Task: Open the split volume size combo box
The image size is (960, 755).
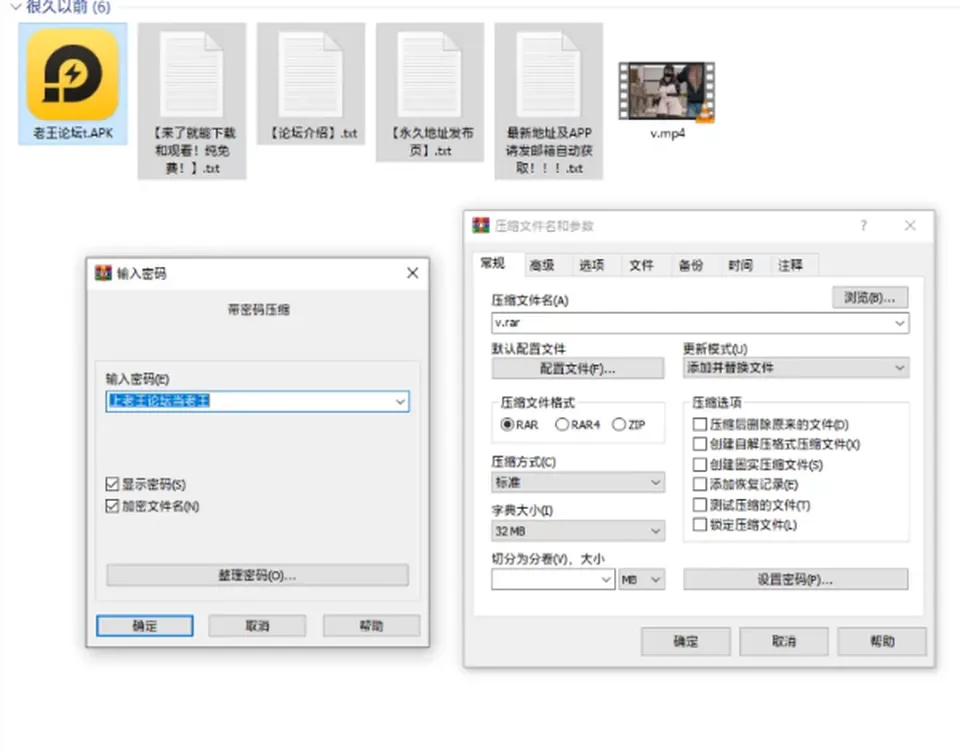Action: click(x=553, y=579)
